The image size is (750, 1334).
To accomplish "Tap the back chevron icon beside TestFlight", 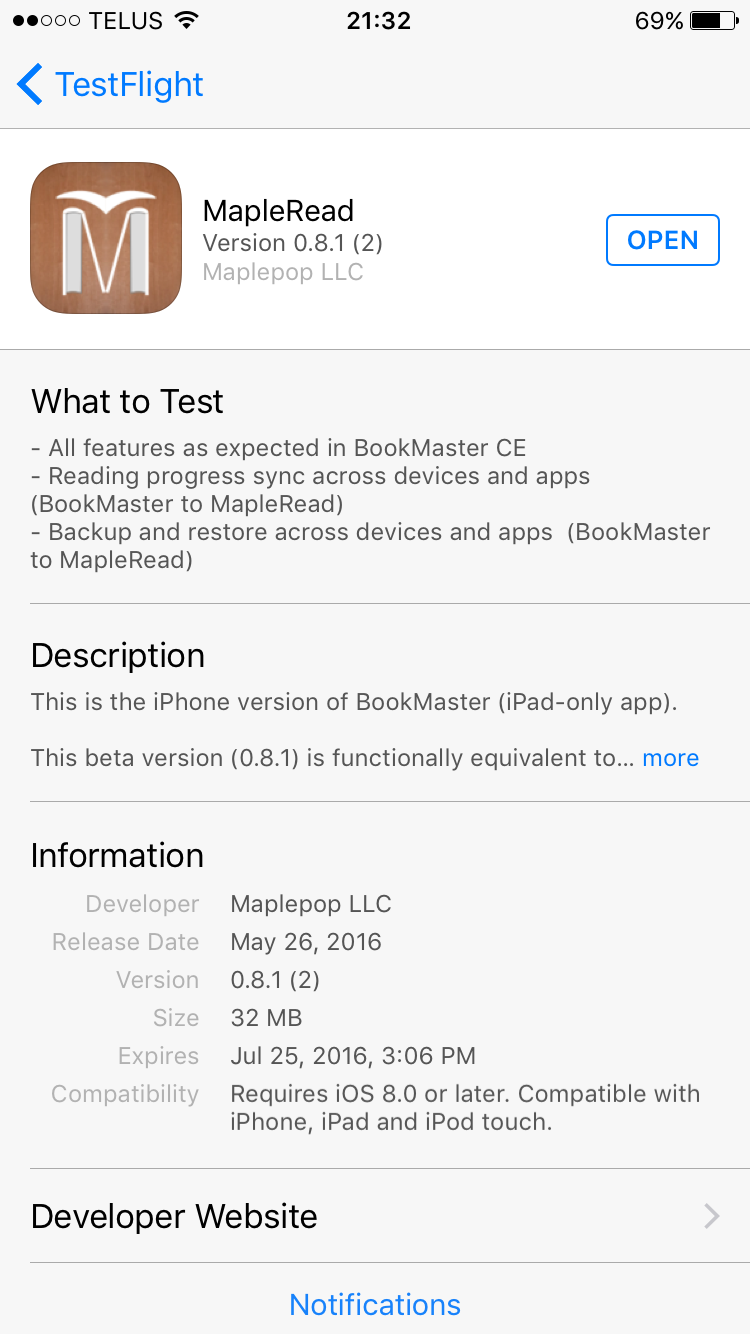I will (x=30, y=85).
